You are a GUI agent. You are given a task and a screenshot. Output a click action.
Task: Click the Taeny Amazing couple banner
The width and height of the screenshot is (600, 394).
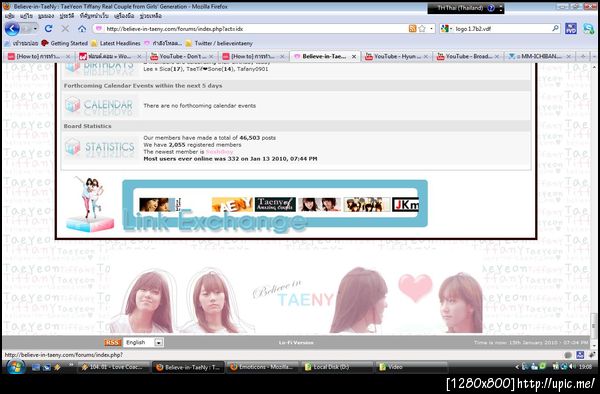coord(275,204)
